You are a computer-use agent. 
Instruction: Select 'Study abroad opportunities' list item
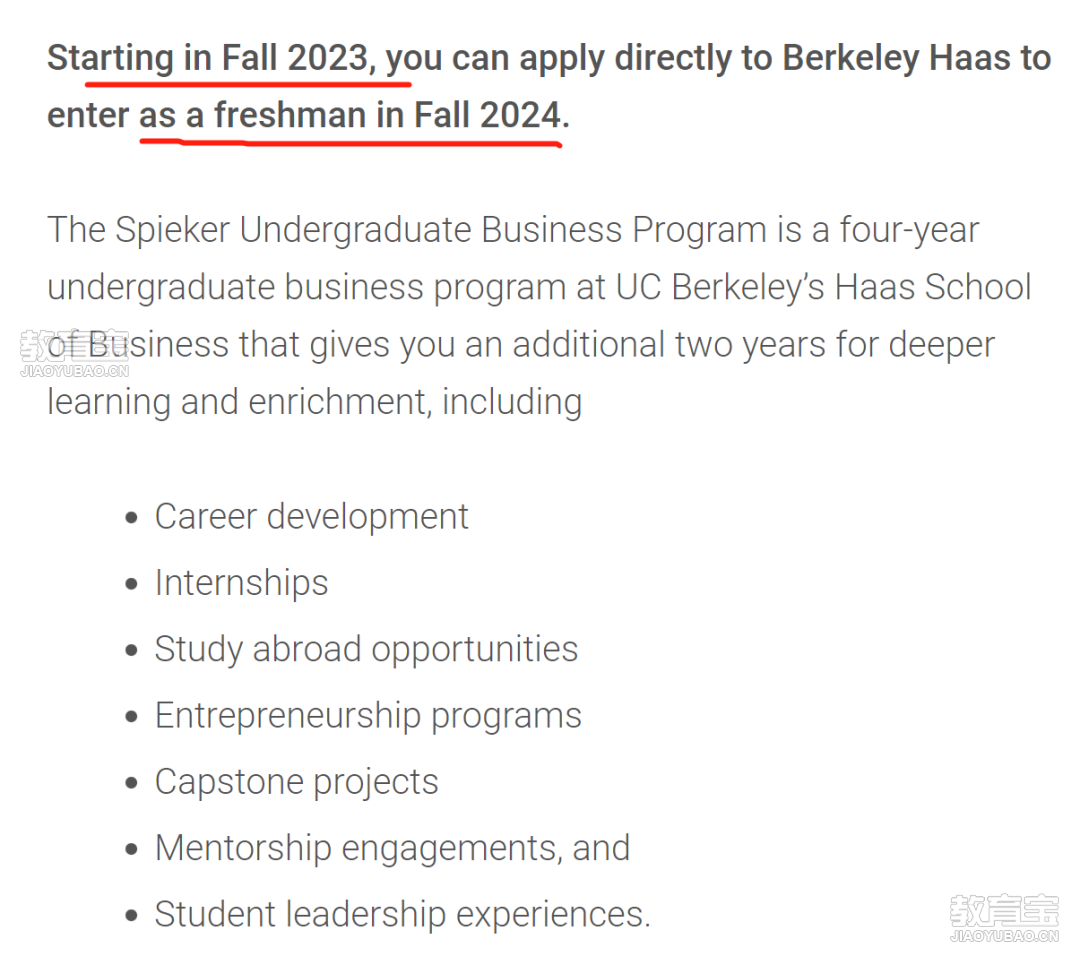pyautogui.click(x=366, y=650)
